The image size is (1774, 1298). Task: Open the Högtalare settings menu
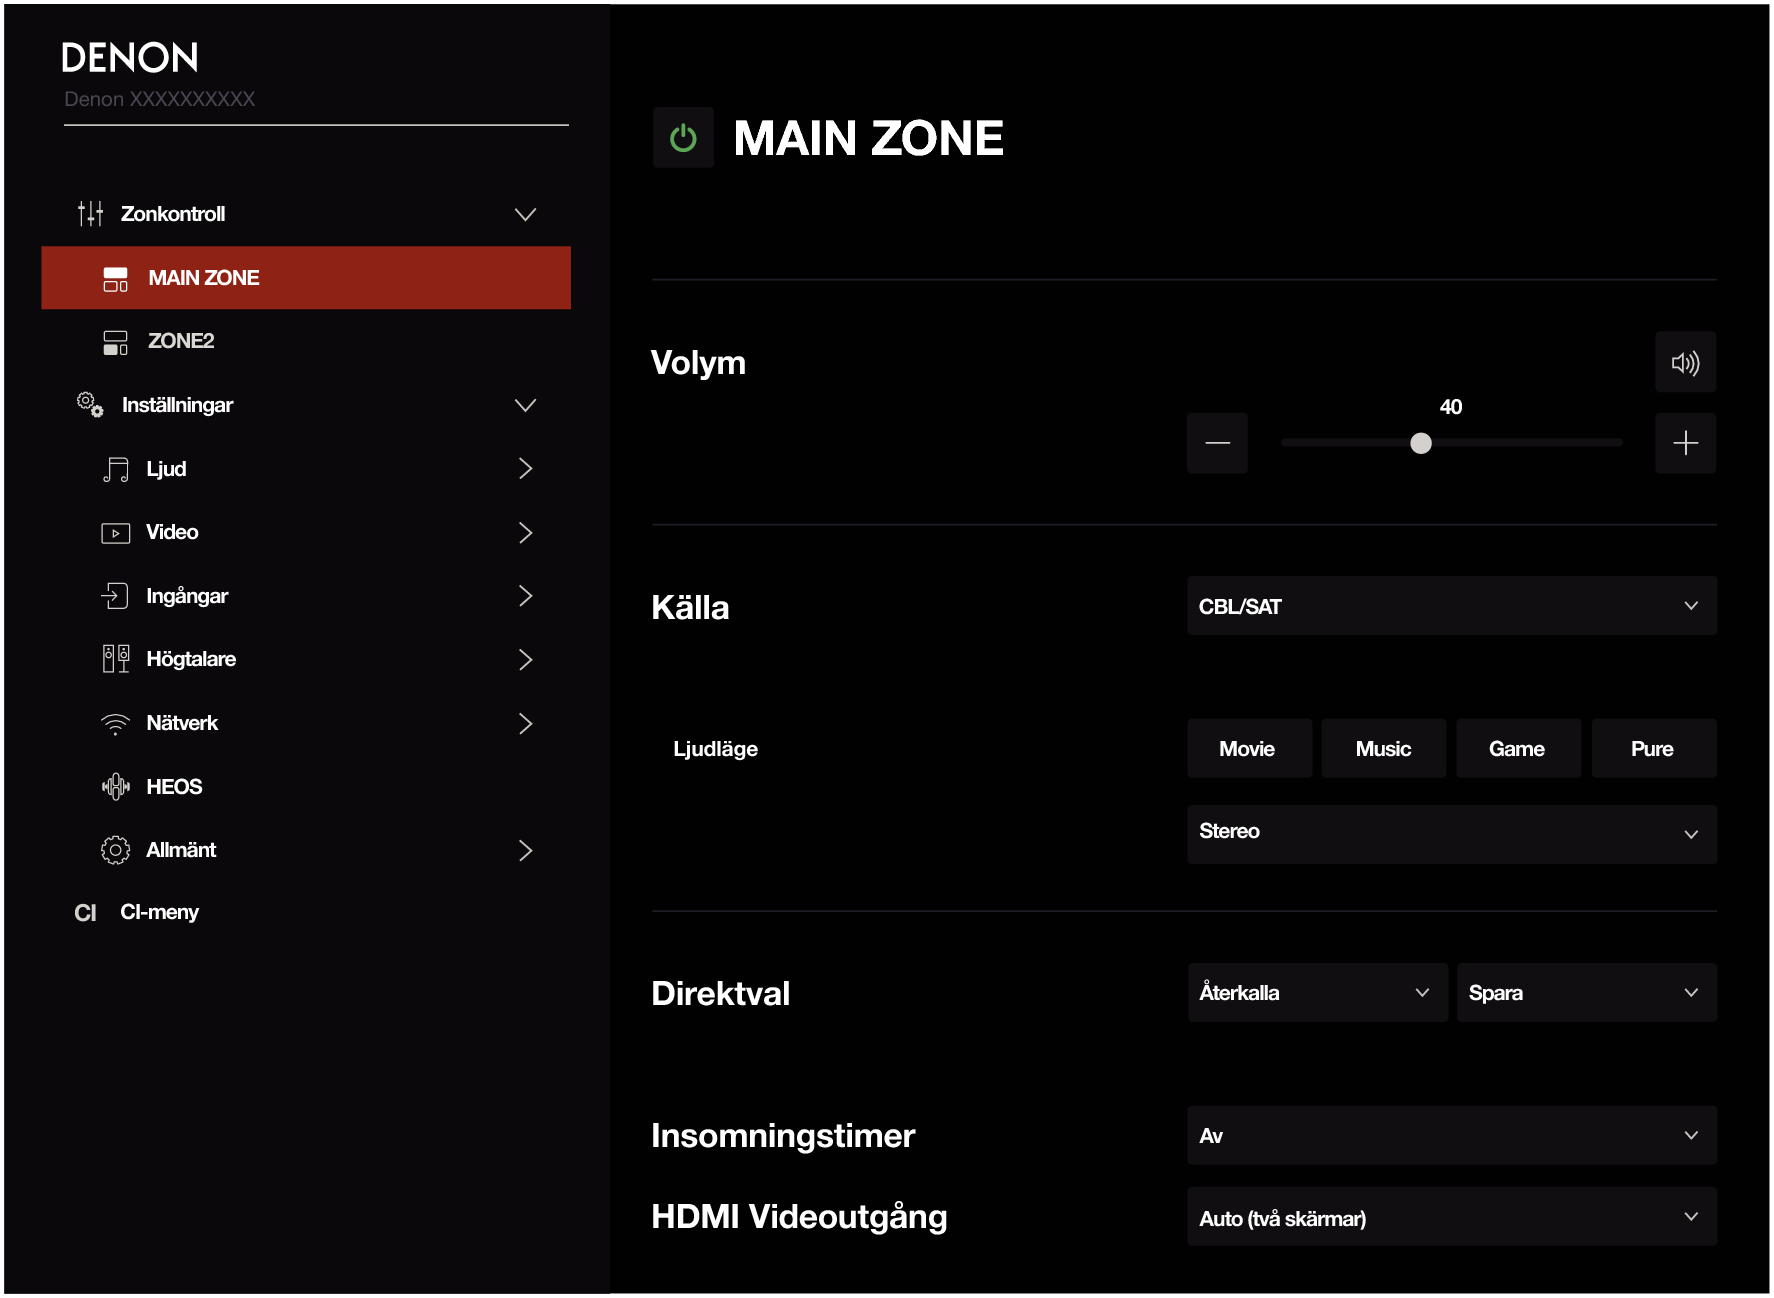(x=306, y=659)
